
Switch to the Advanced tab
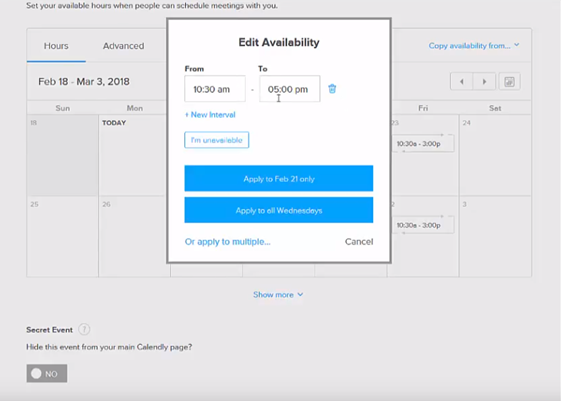[124, 46]
